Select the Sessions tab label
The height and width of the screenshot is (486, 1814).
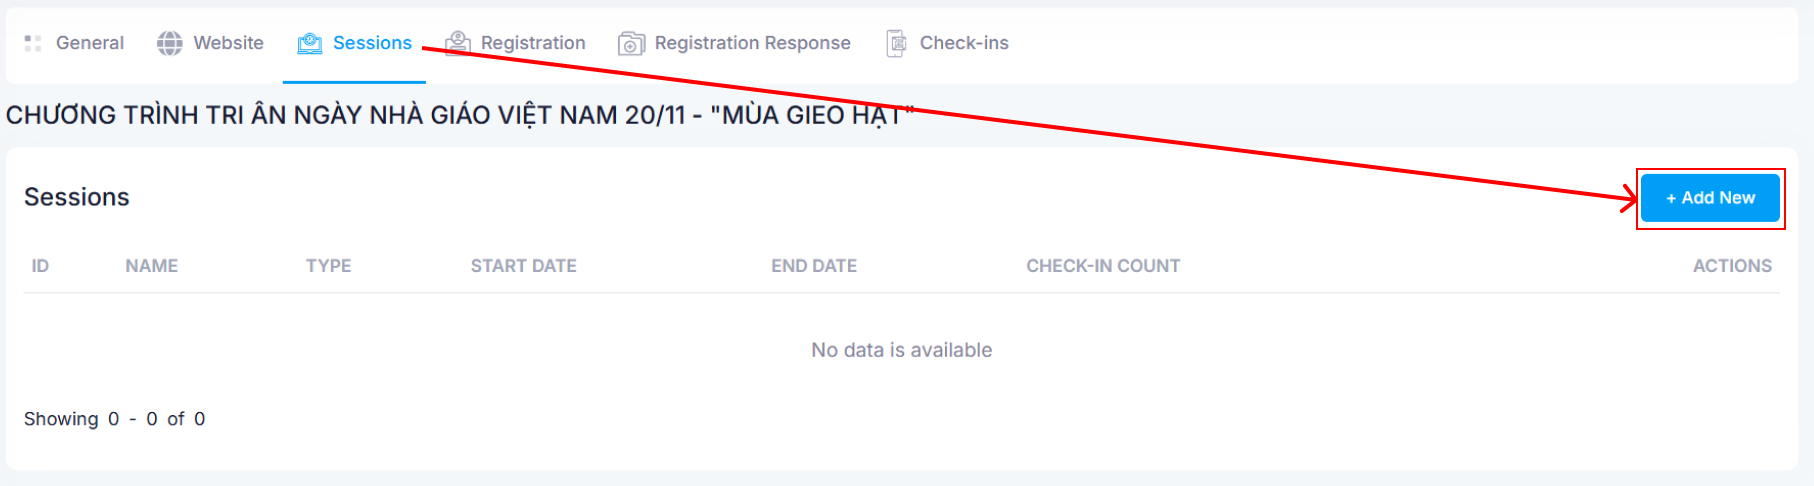click(x=372, y=43)
